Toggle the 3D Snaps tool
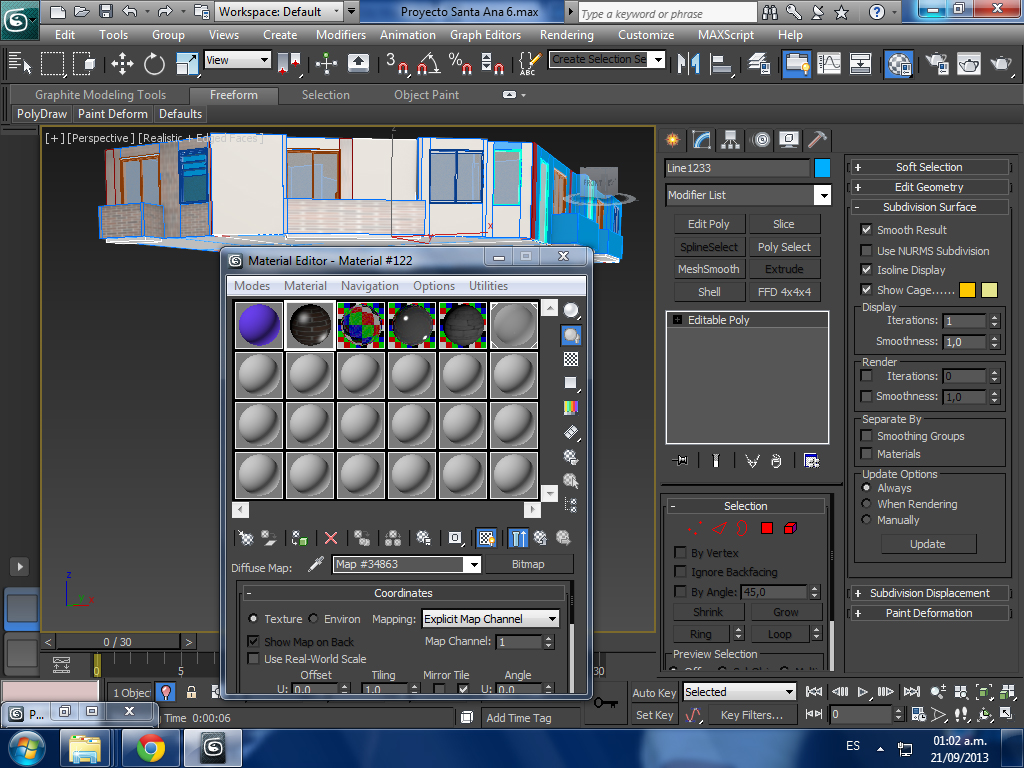The height and width of the screenshot is (768, 1024). [x=396, y=63]
